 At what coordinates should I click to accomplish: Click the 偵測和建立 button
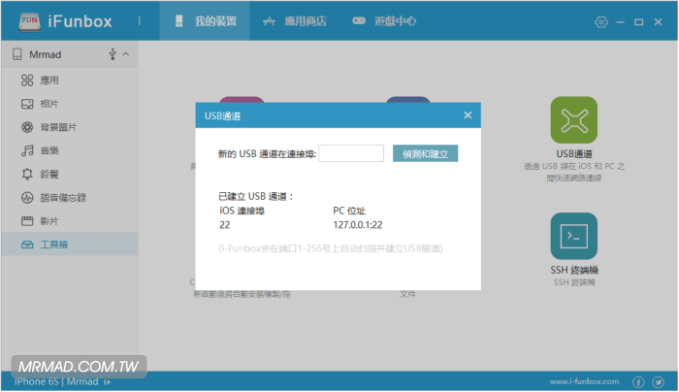[x=425, y=153]
